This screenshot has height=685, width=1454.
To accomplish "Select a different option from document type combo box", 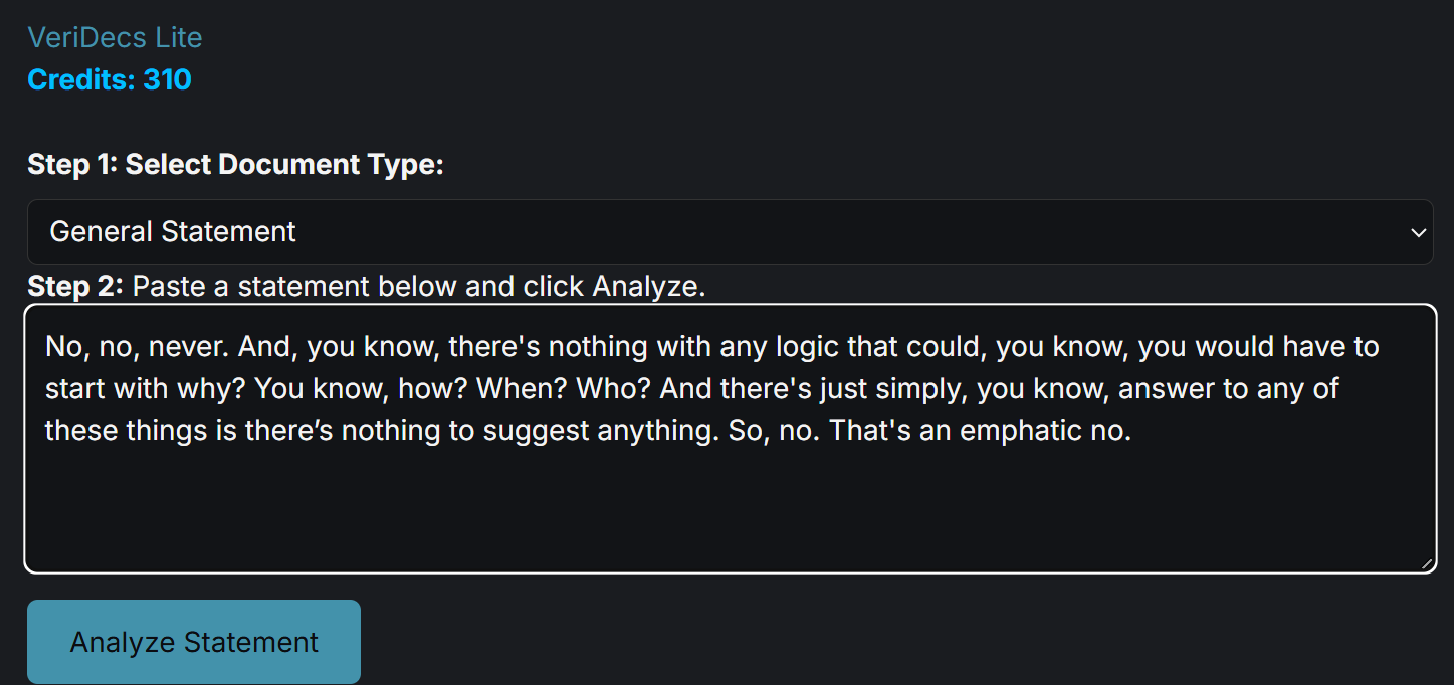I will pyautogui.click(x=727, y=231).
